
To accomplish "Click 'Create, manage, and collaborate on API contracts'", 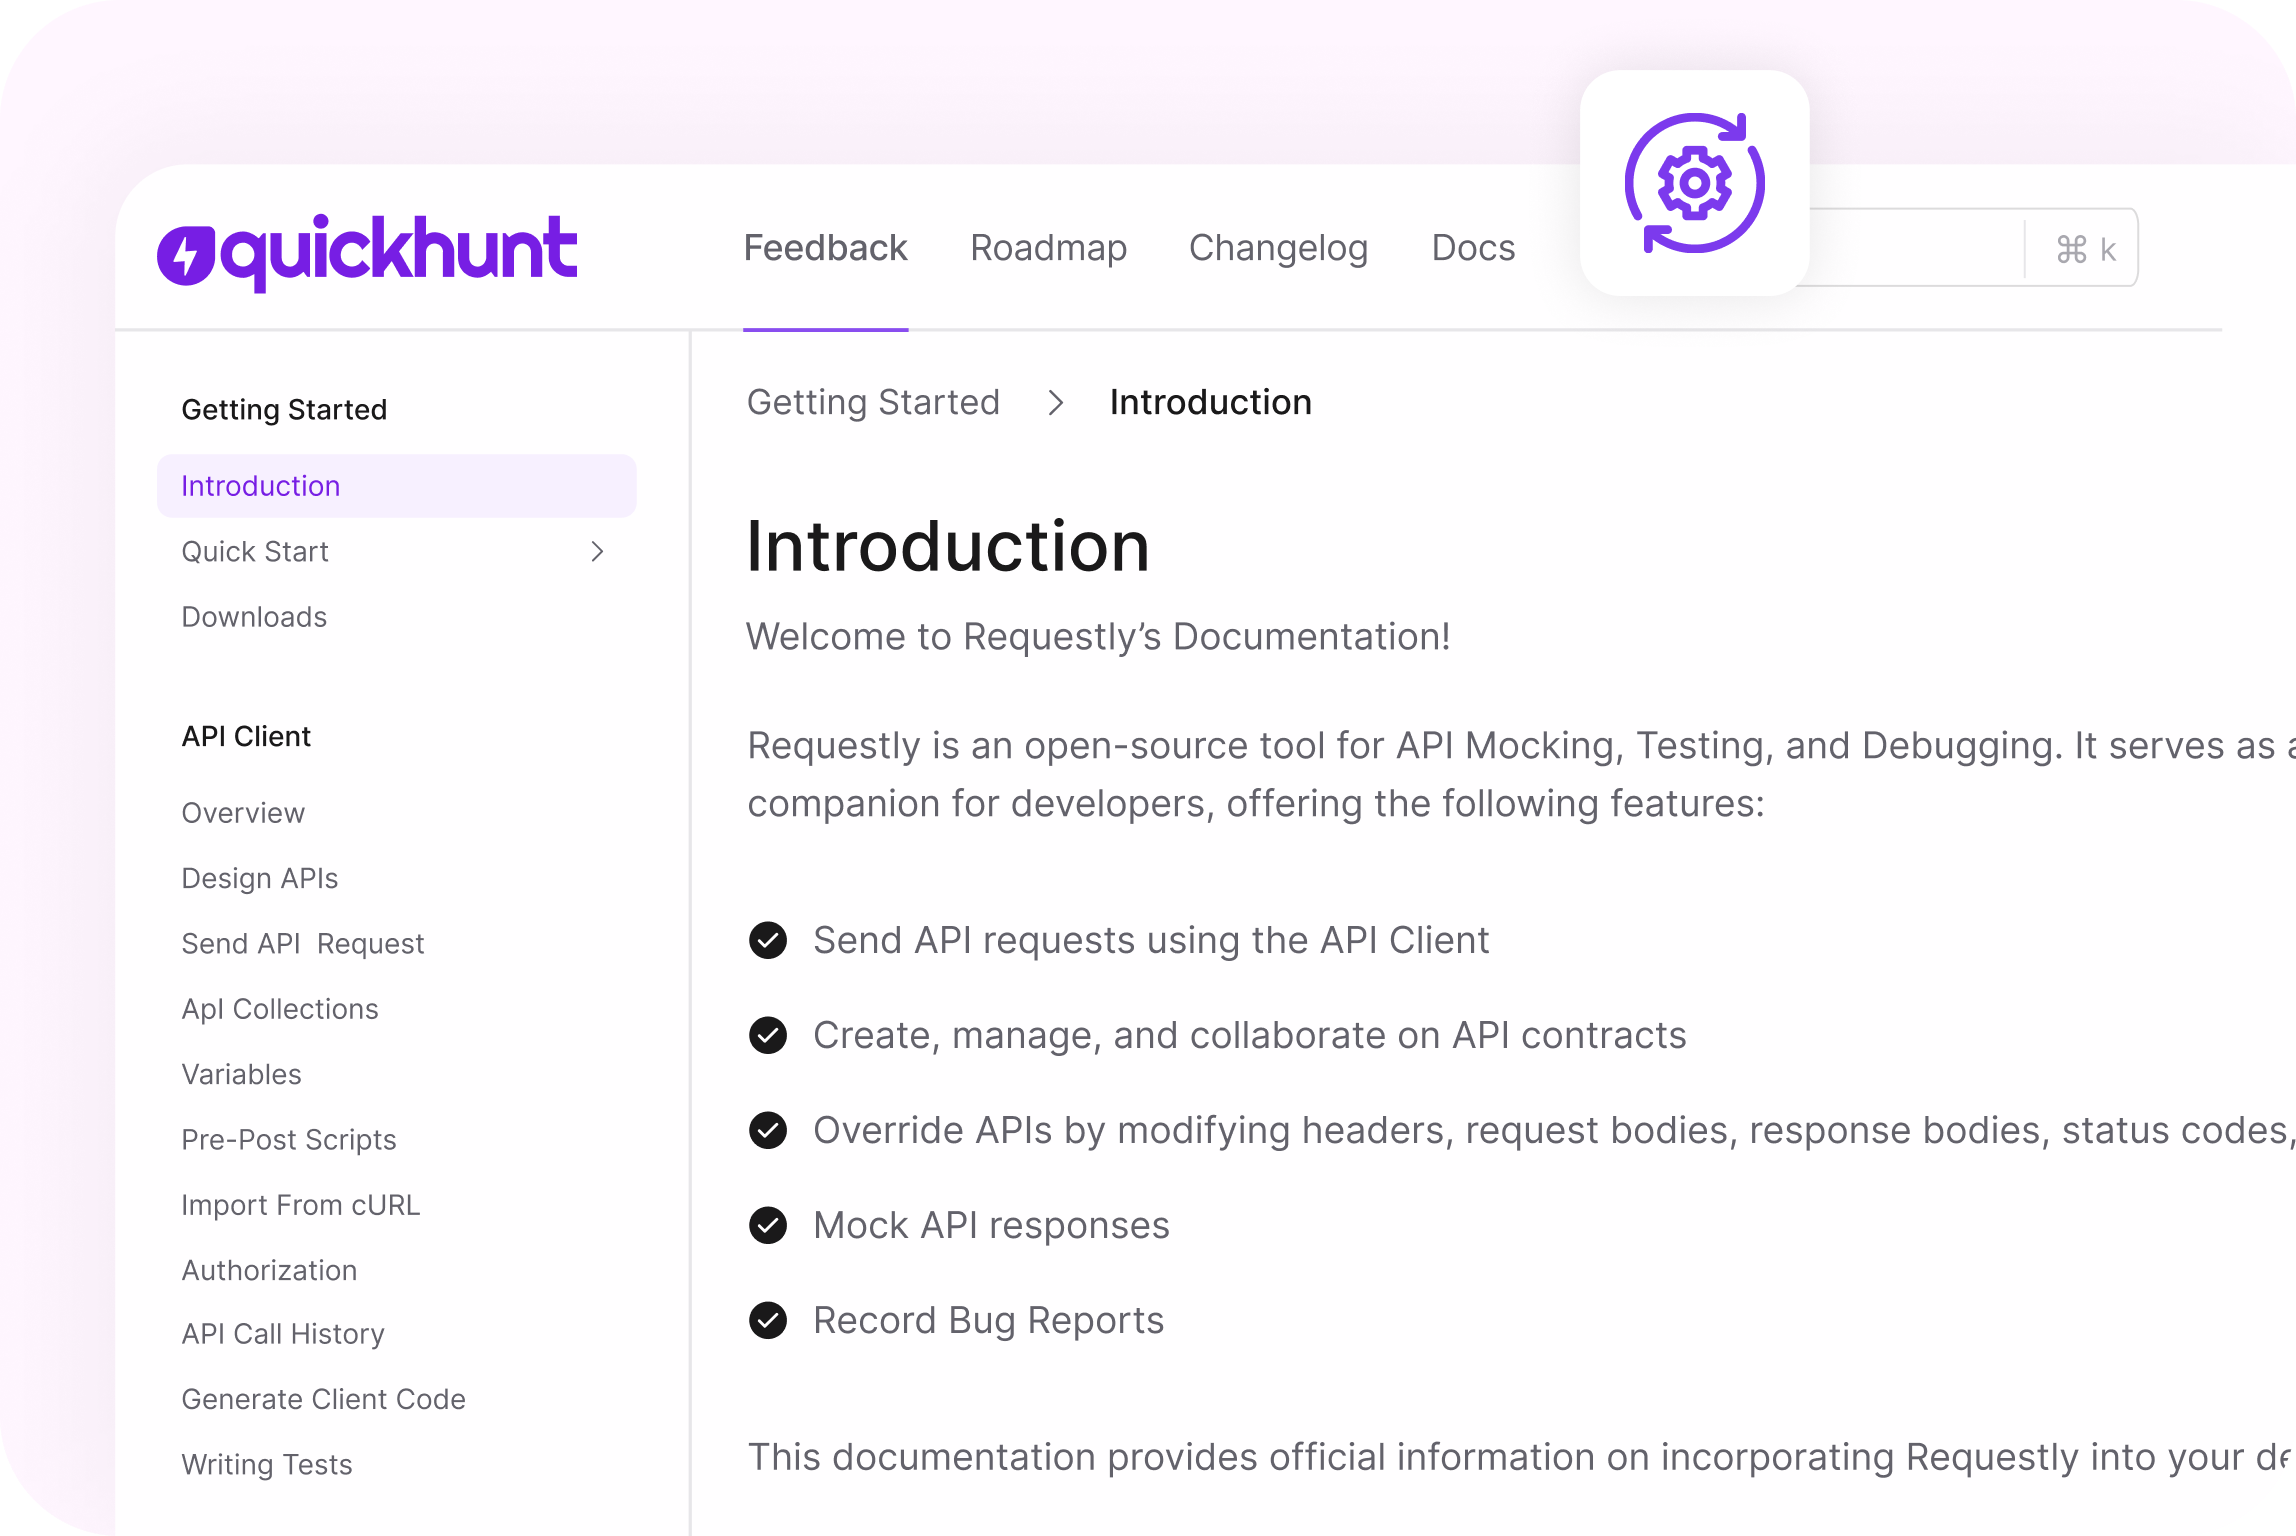I will [x=1249, y=1035].
